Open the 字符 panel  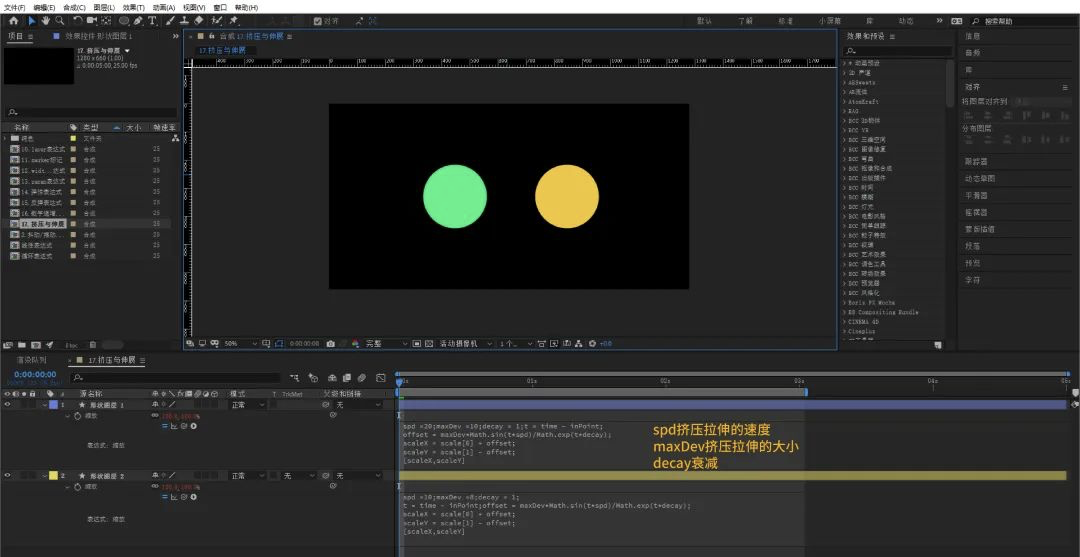pyautogui.click(x=972, y=280)
